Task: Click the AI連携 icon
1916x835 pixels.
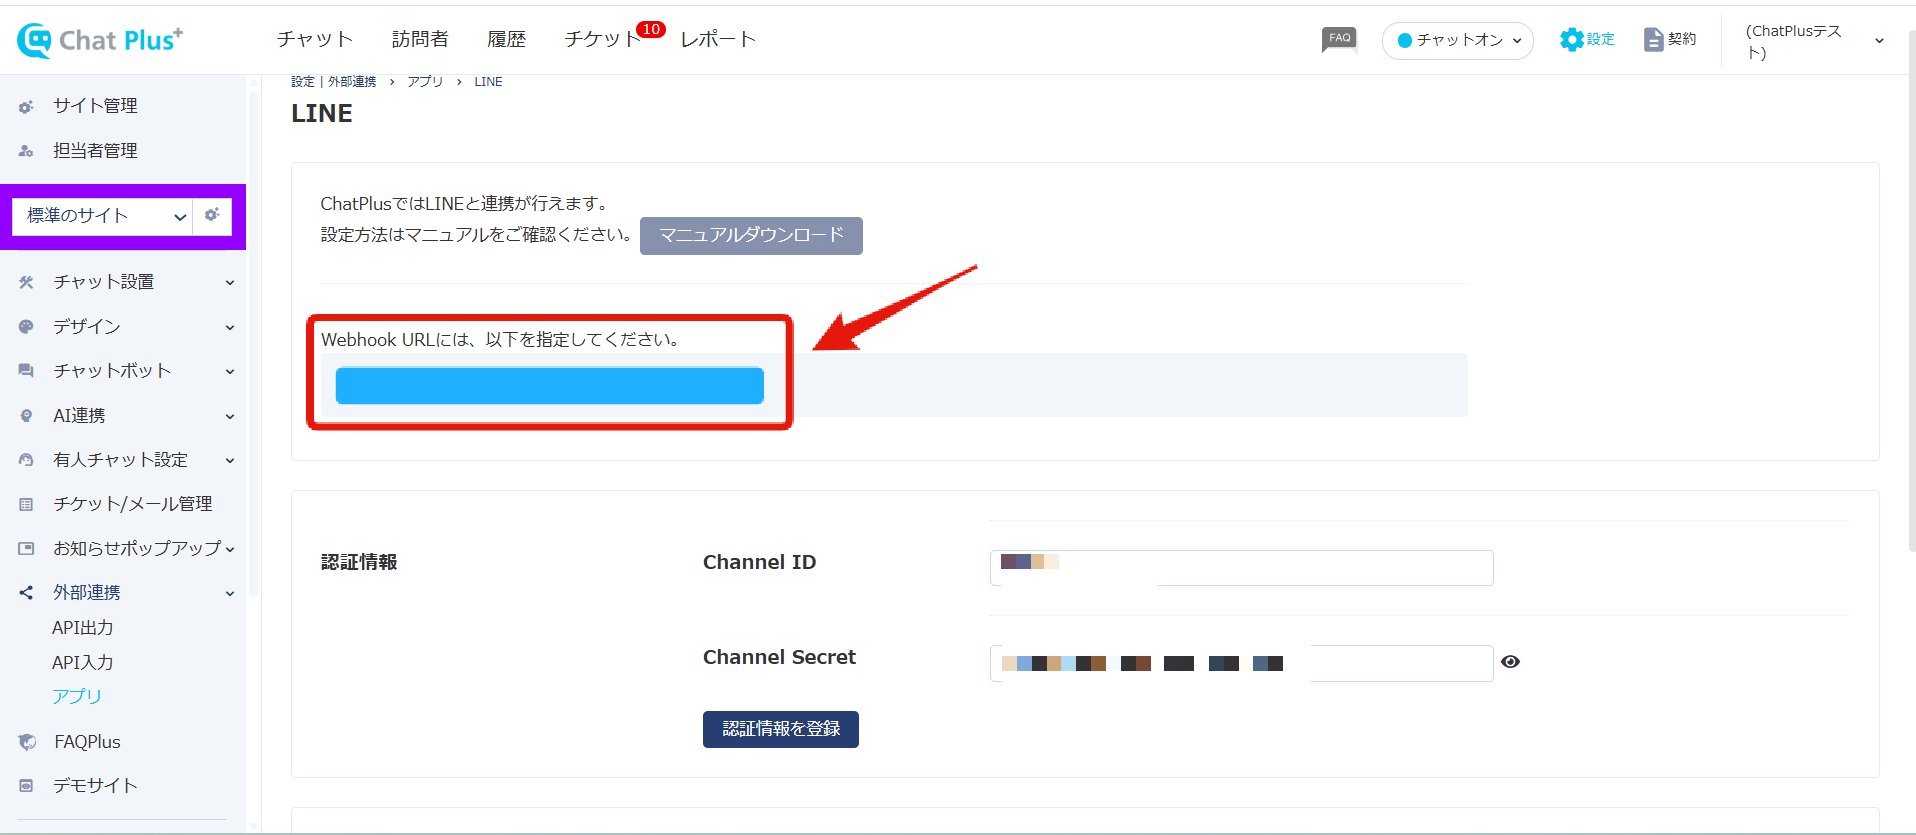Action: pos(26,416)
